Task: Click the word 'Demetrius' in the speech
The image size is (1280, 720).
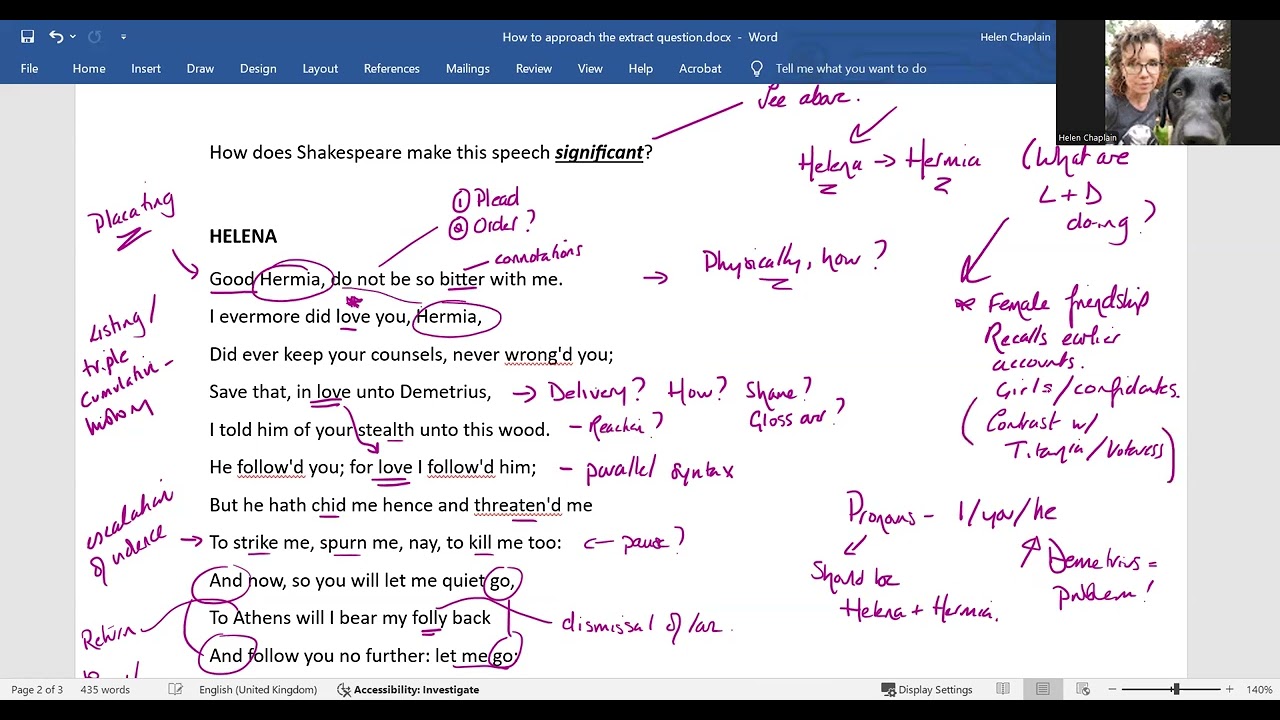Action: pos(445,392)
